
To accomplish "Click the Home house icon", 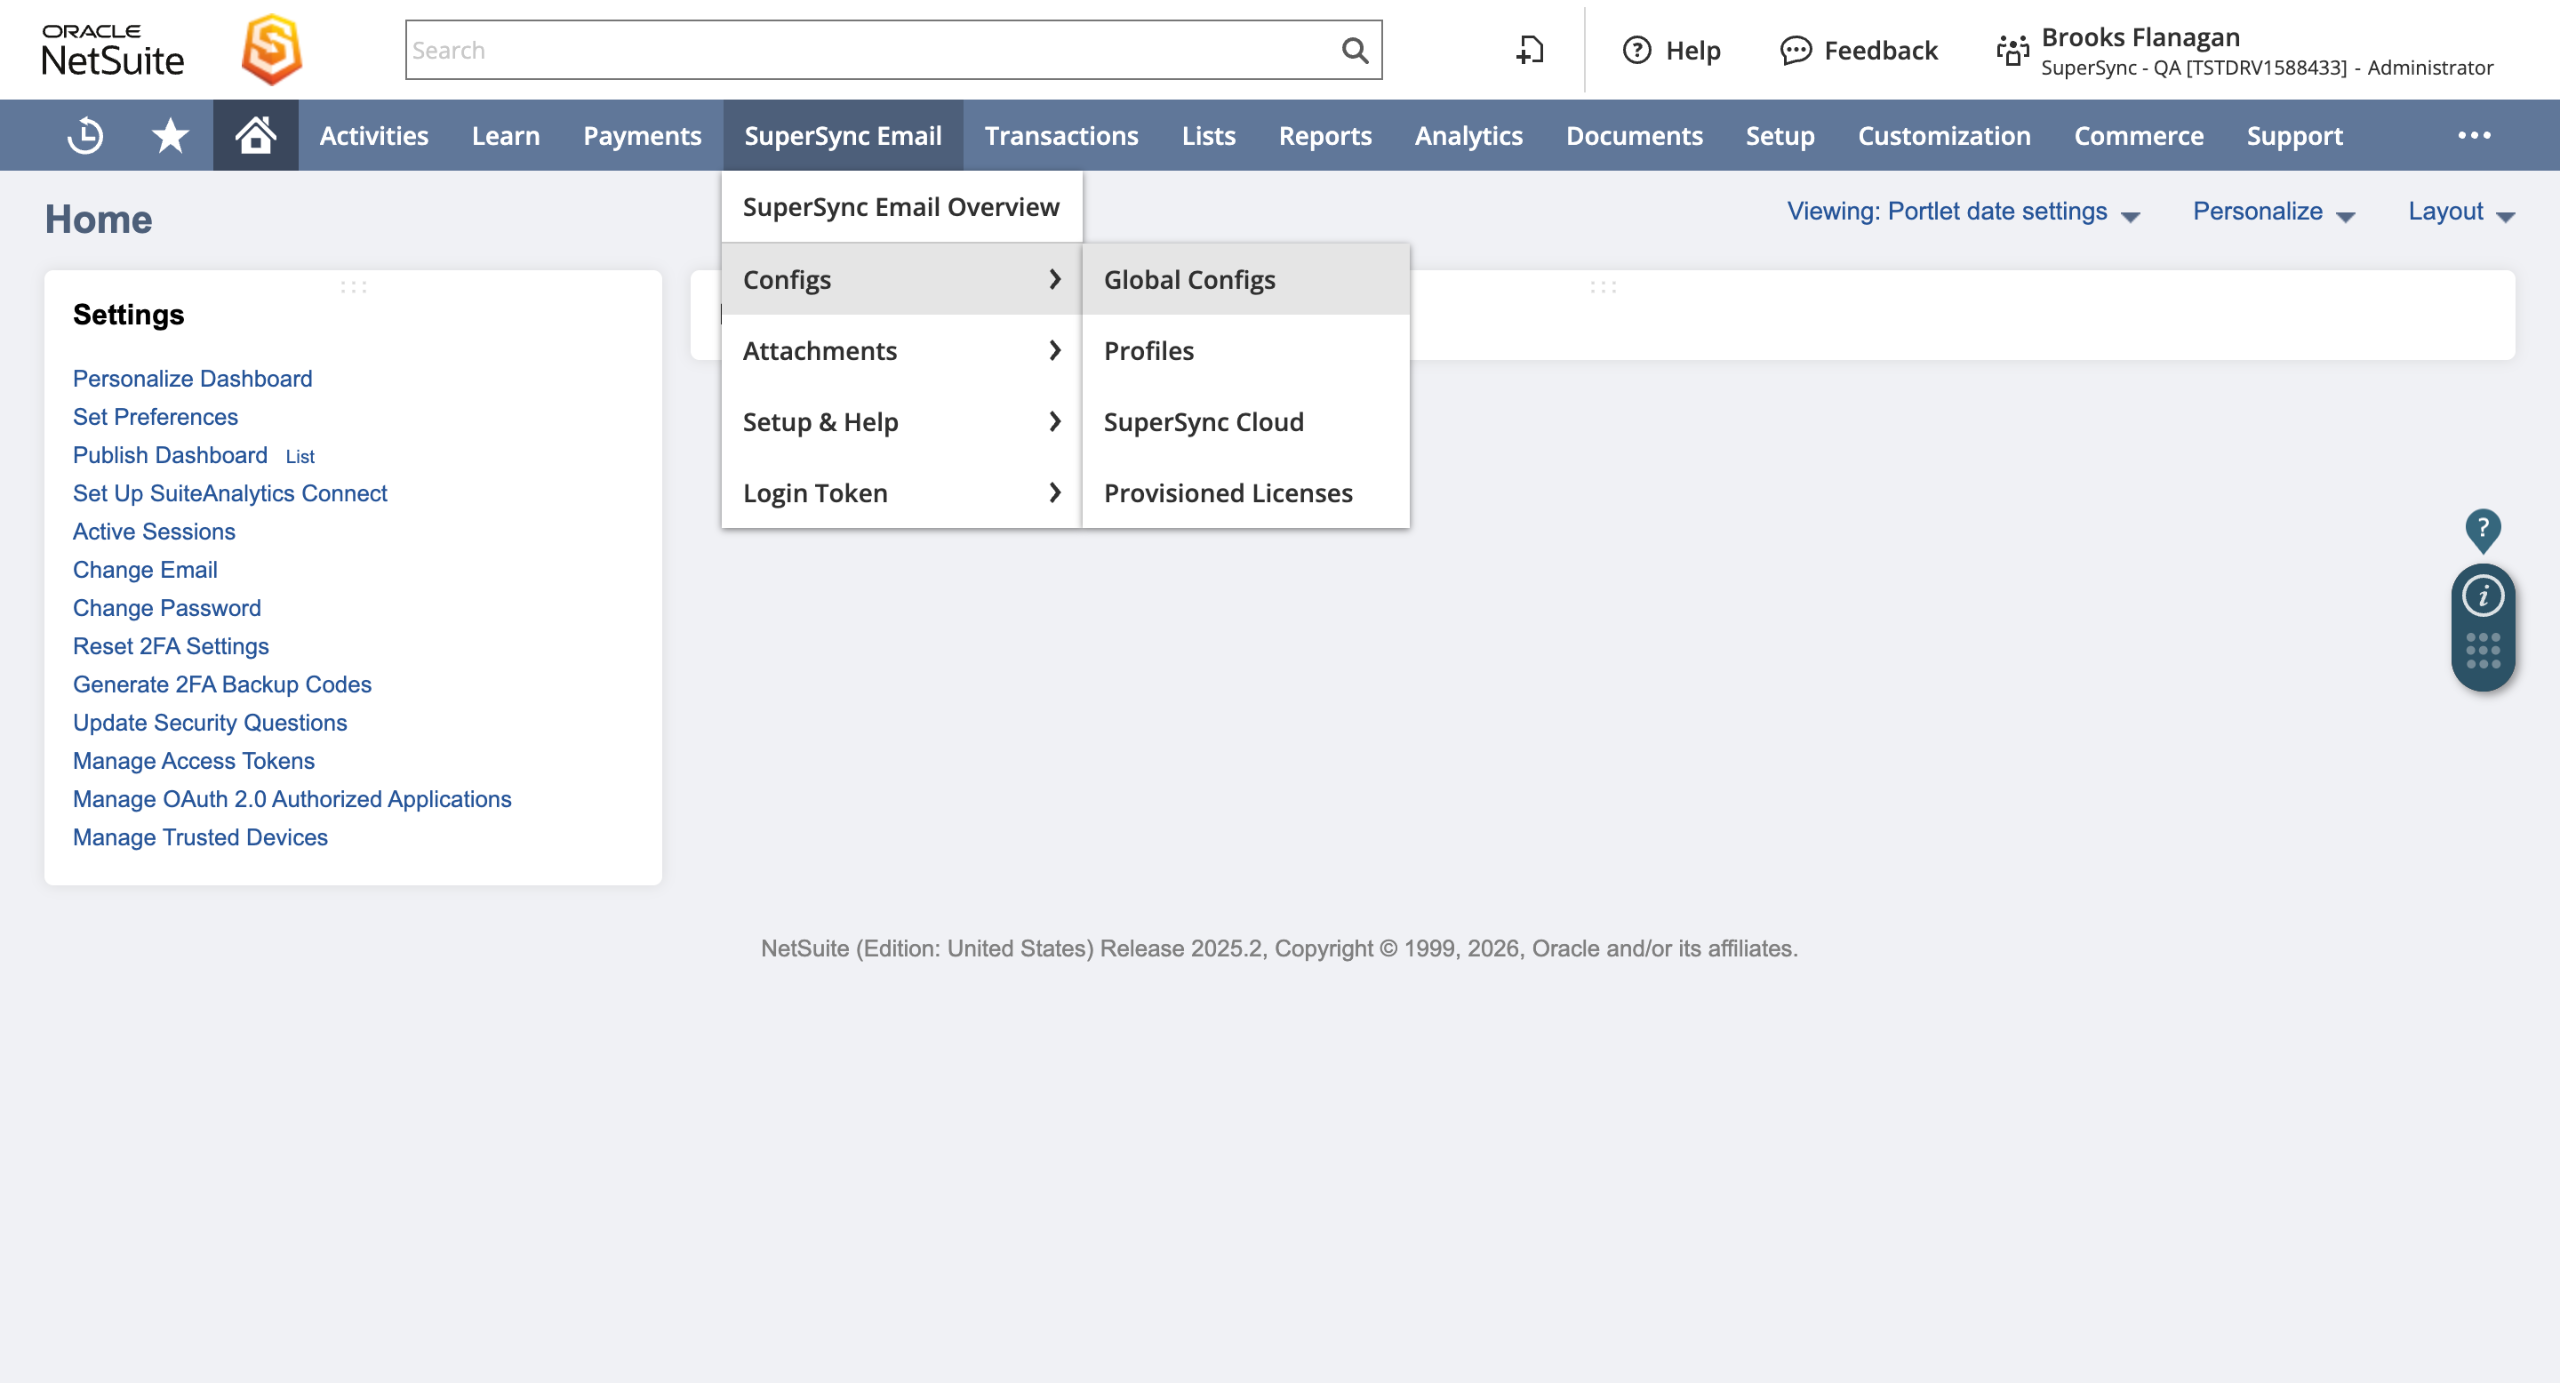I will click(255, 135).
